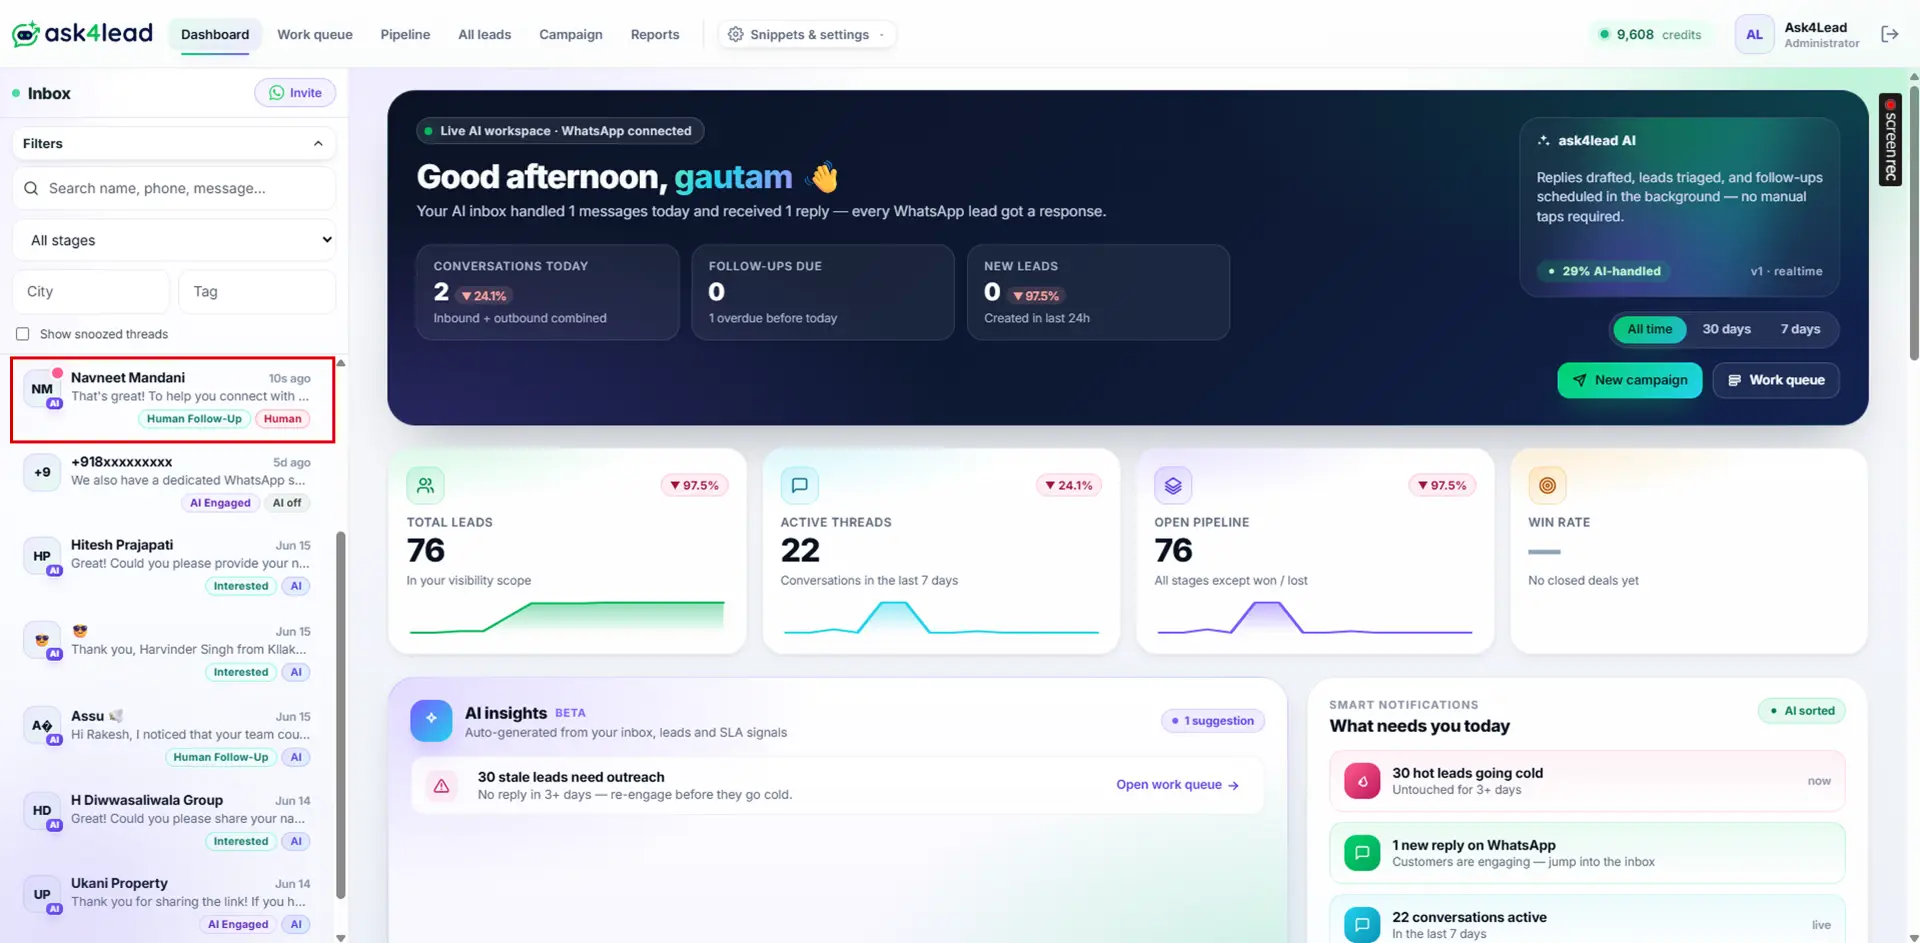Open the Reports tab

pos(655,34)
